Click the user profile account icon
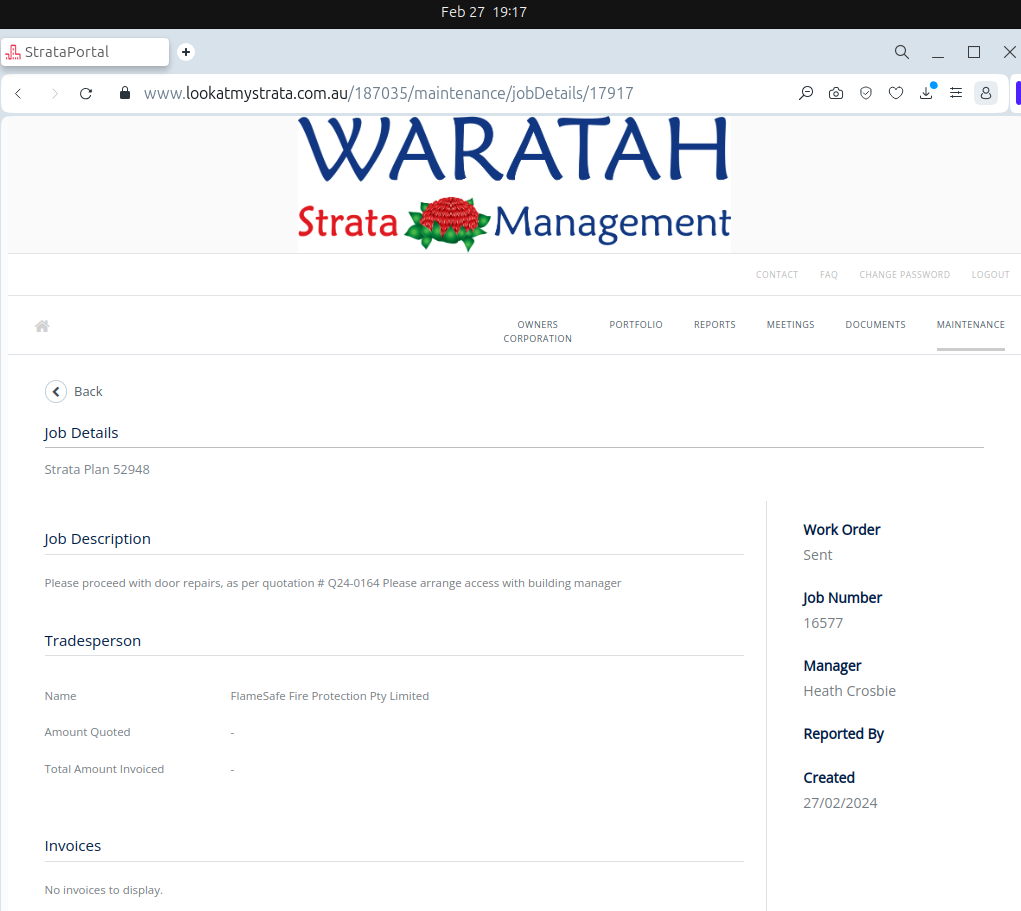The image size is (1021, 911). tap(986, 93)
